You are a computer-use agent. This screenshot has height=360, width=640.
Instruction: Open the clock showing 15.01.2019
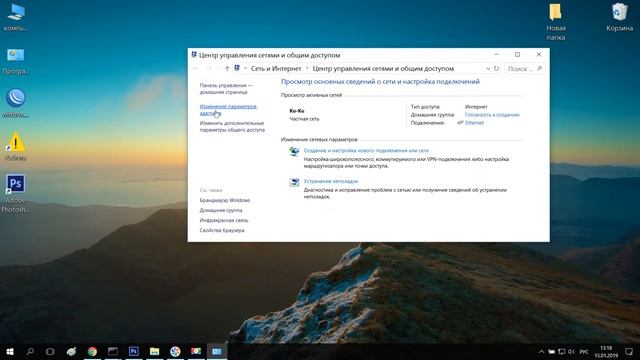tap(606, 352)
